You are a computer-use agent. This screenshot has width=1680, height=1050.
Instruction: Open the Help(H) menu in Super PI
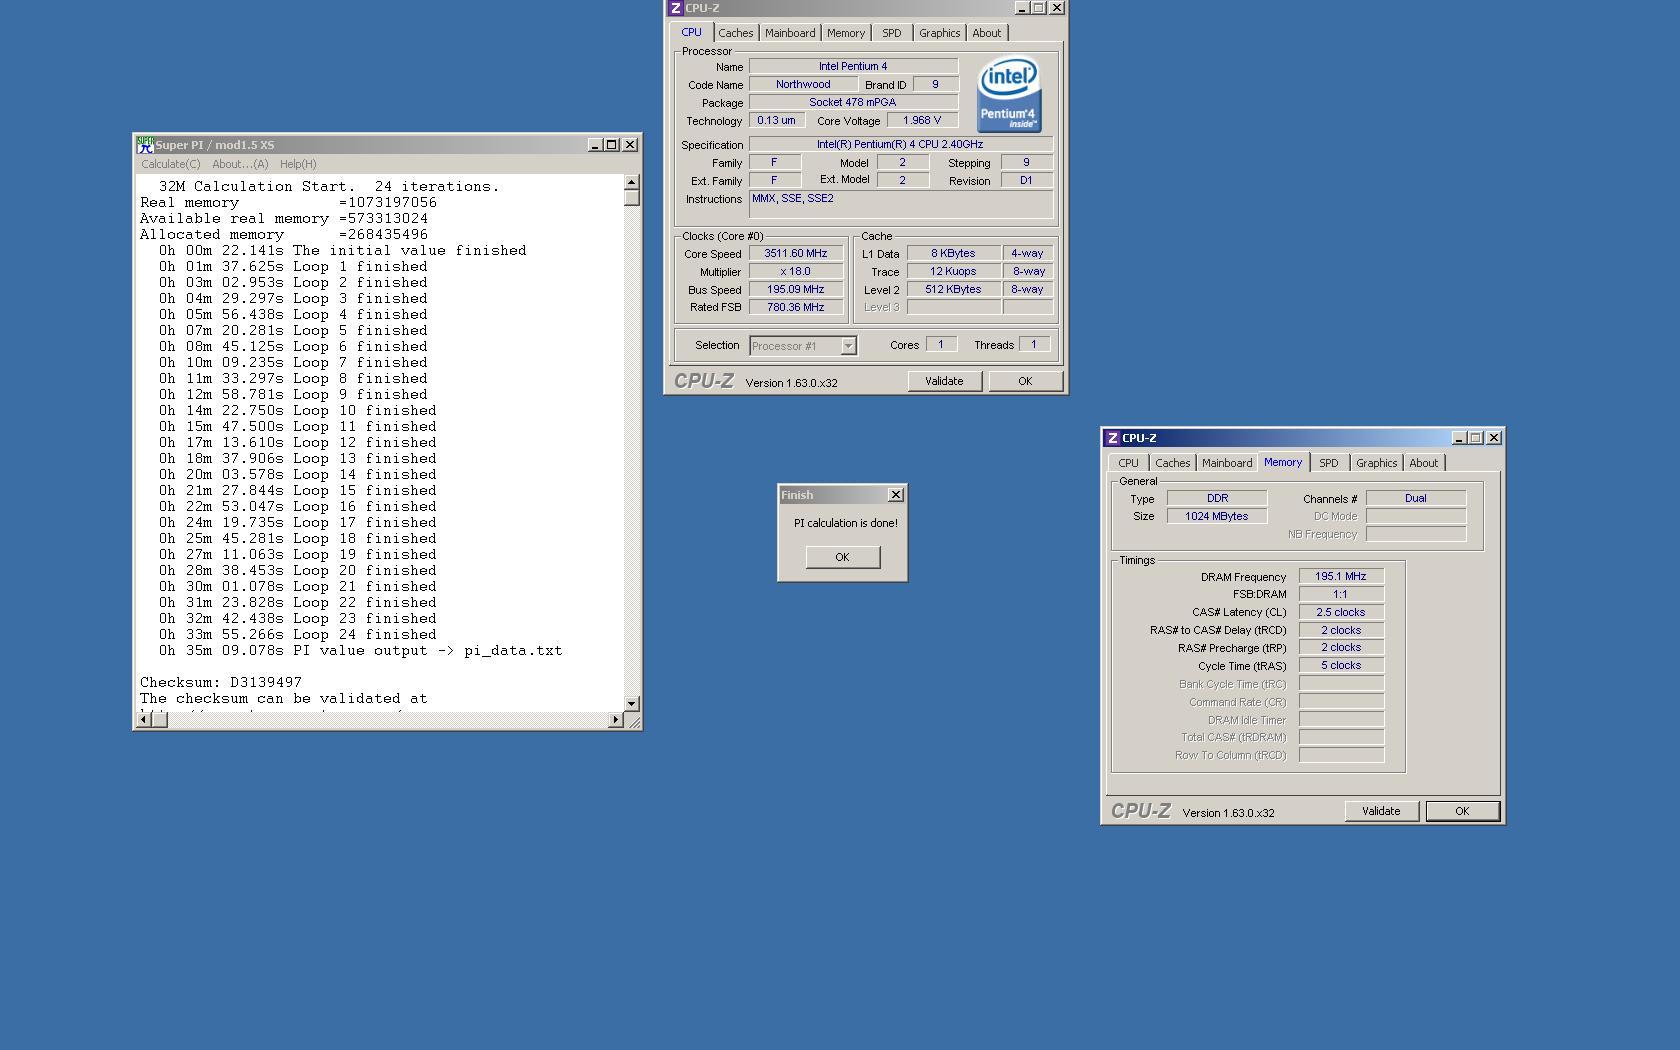298,164
